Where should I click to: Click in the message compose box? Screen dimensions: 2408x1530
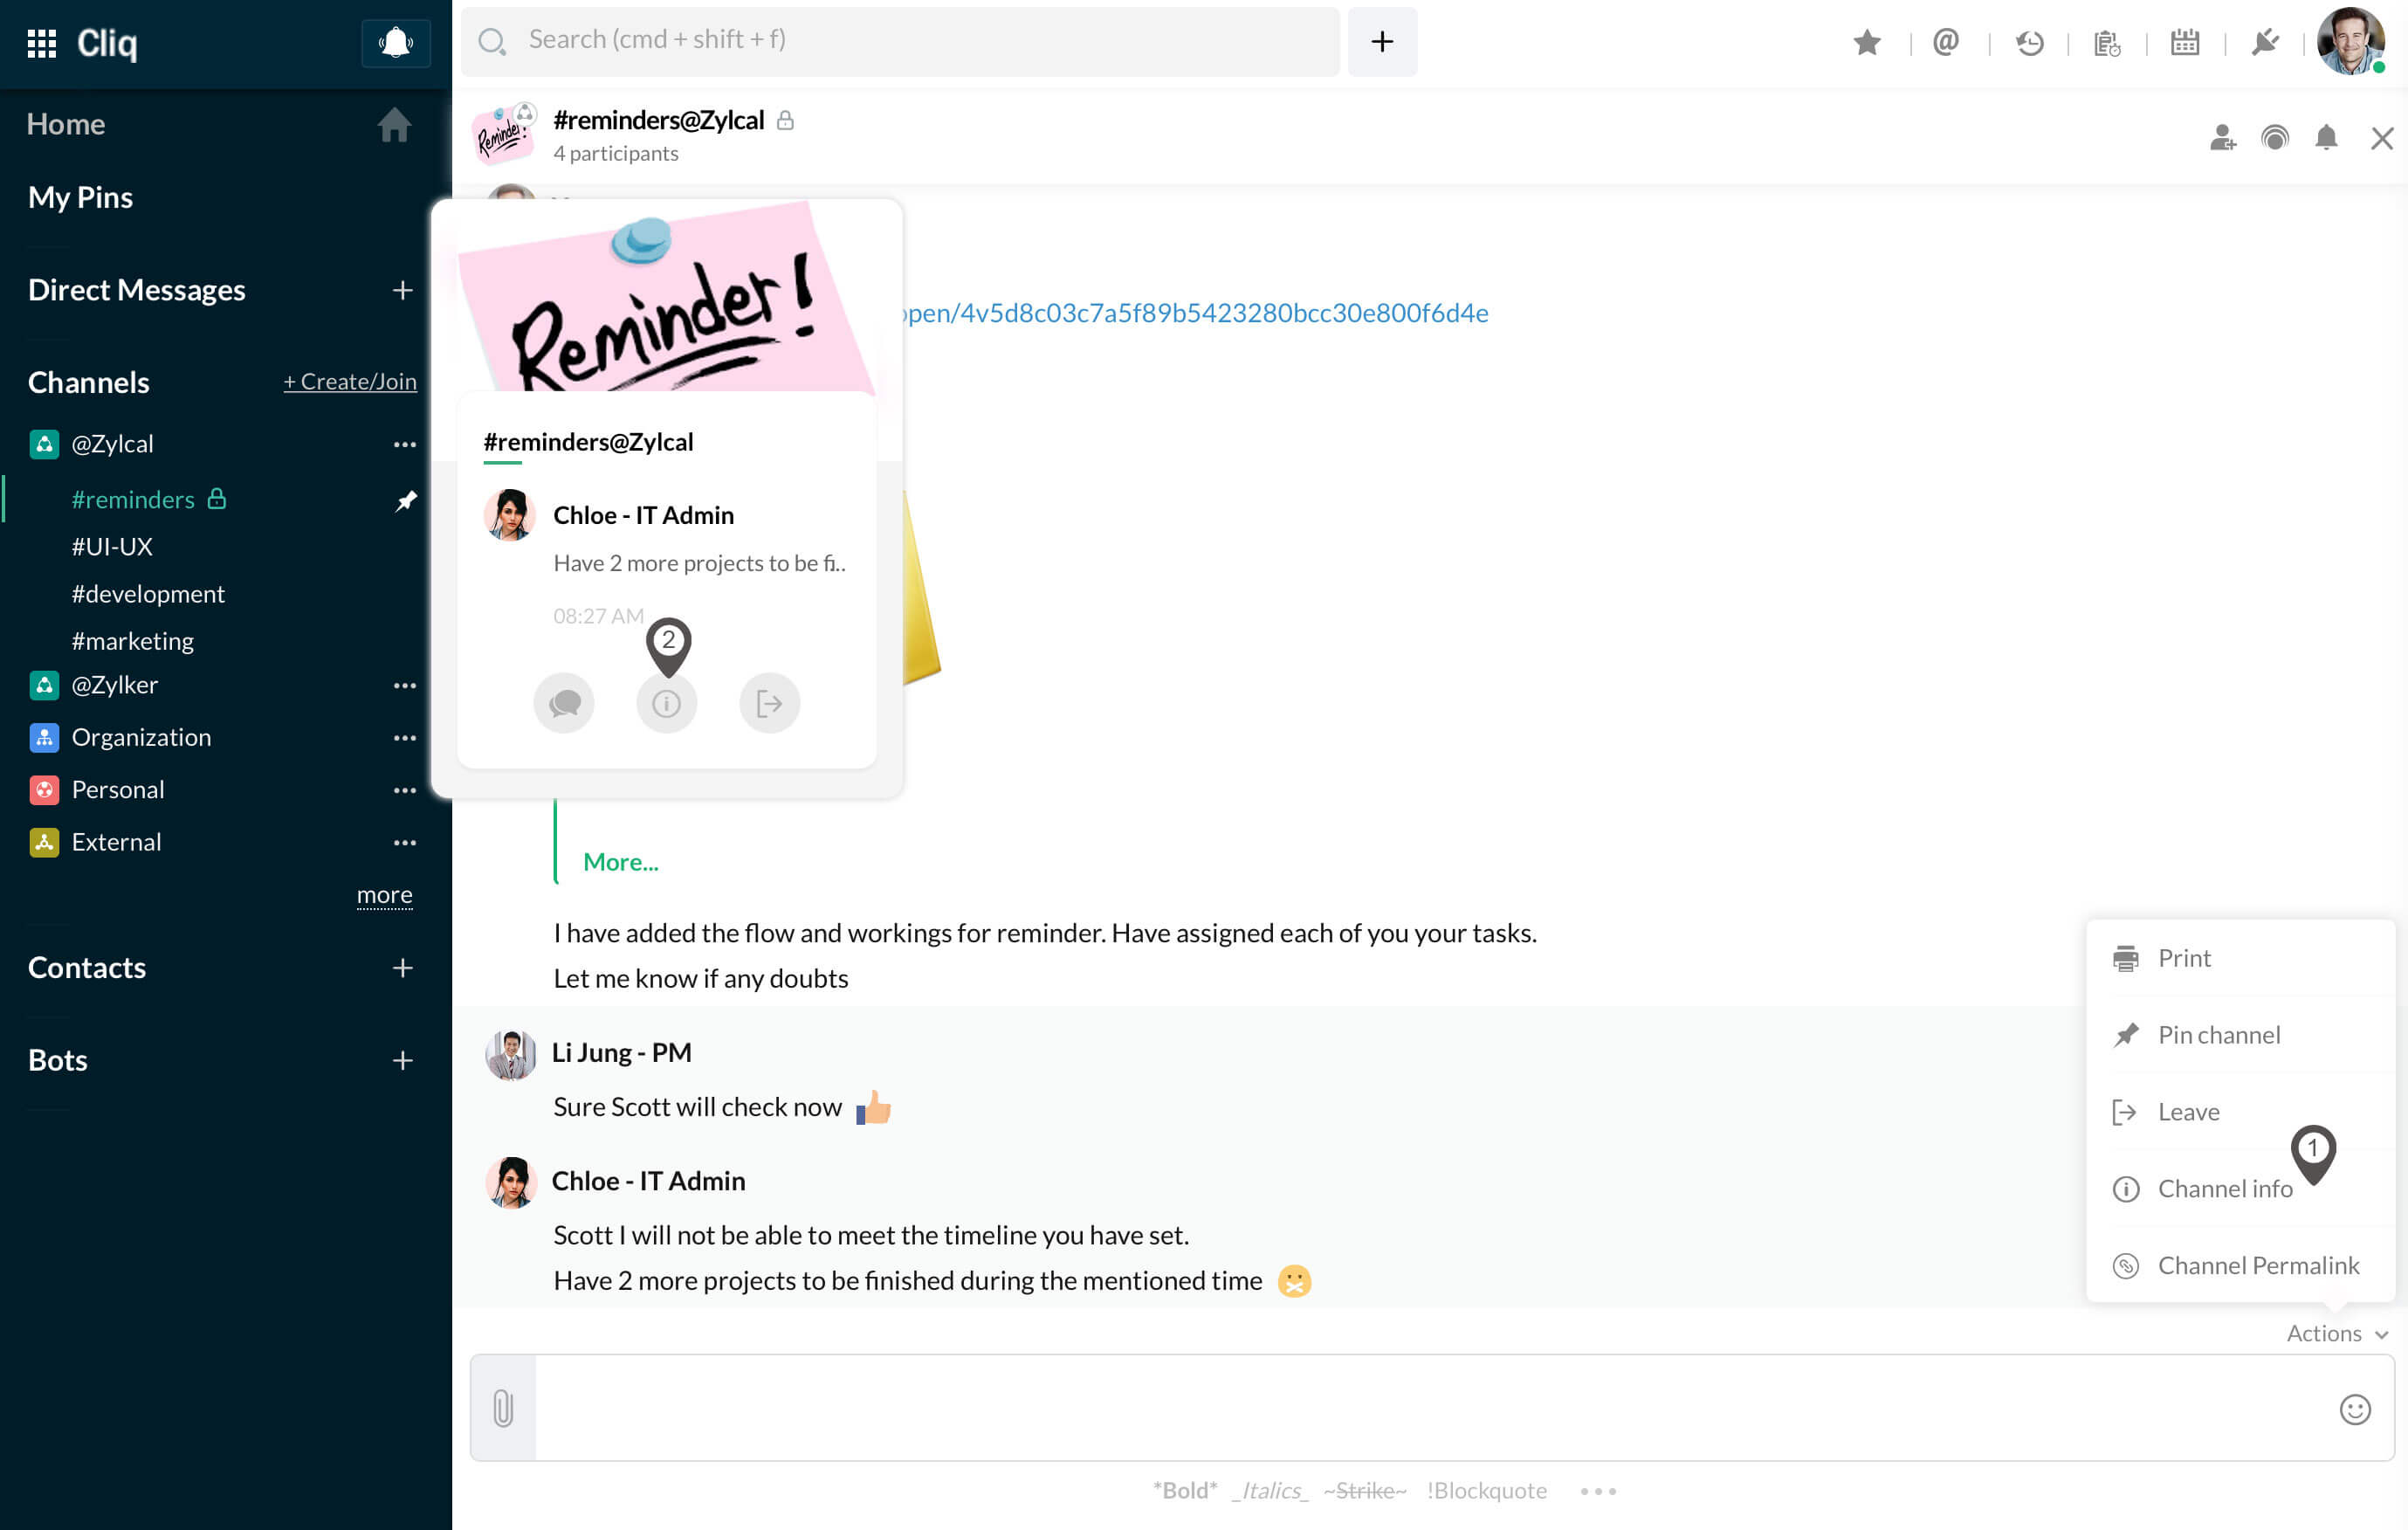(x=1432, y=1407)
